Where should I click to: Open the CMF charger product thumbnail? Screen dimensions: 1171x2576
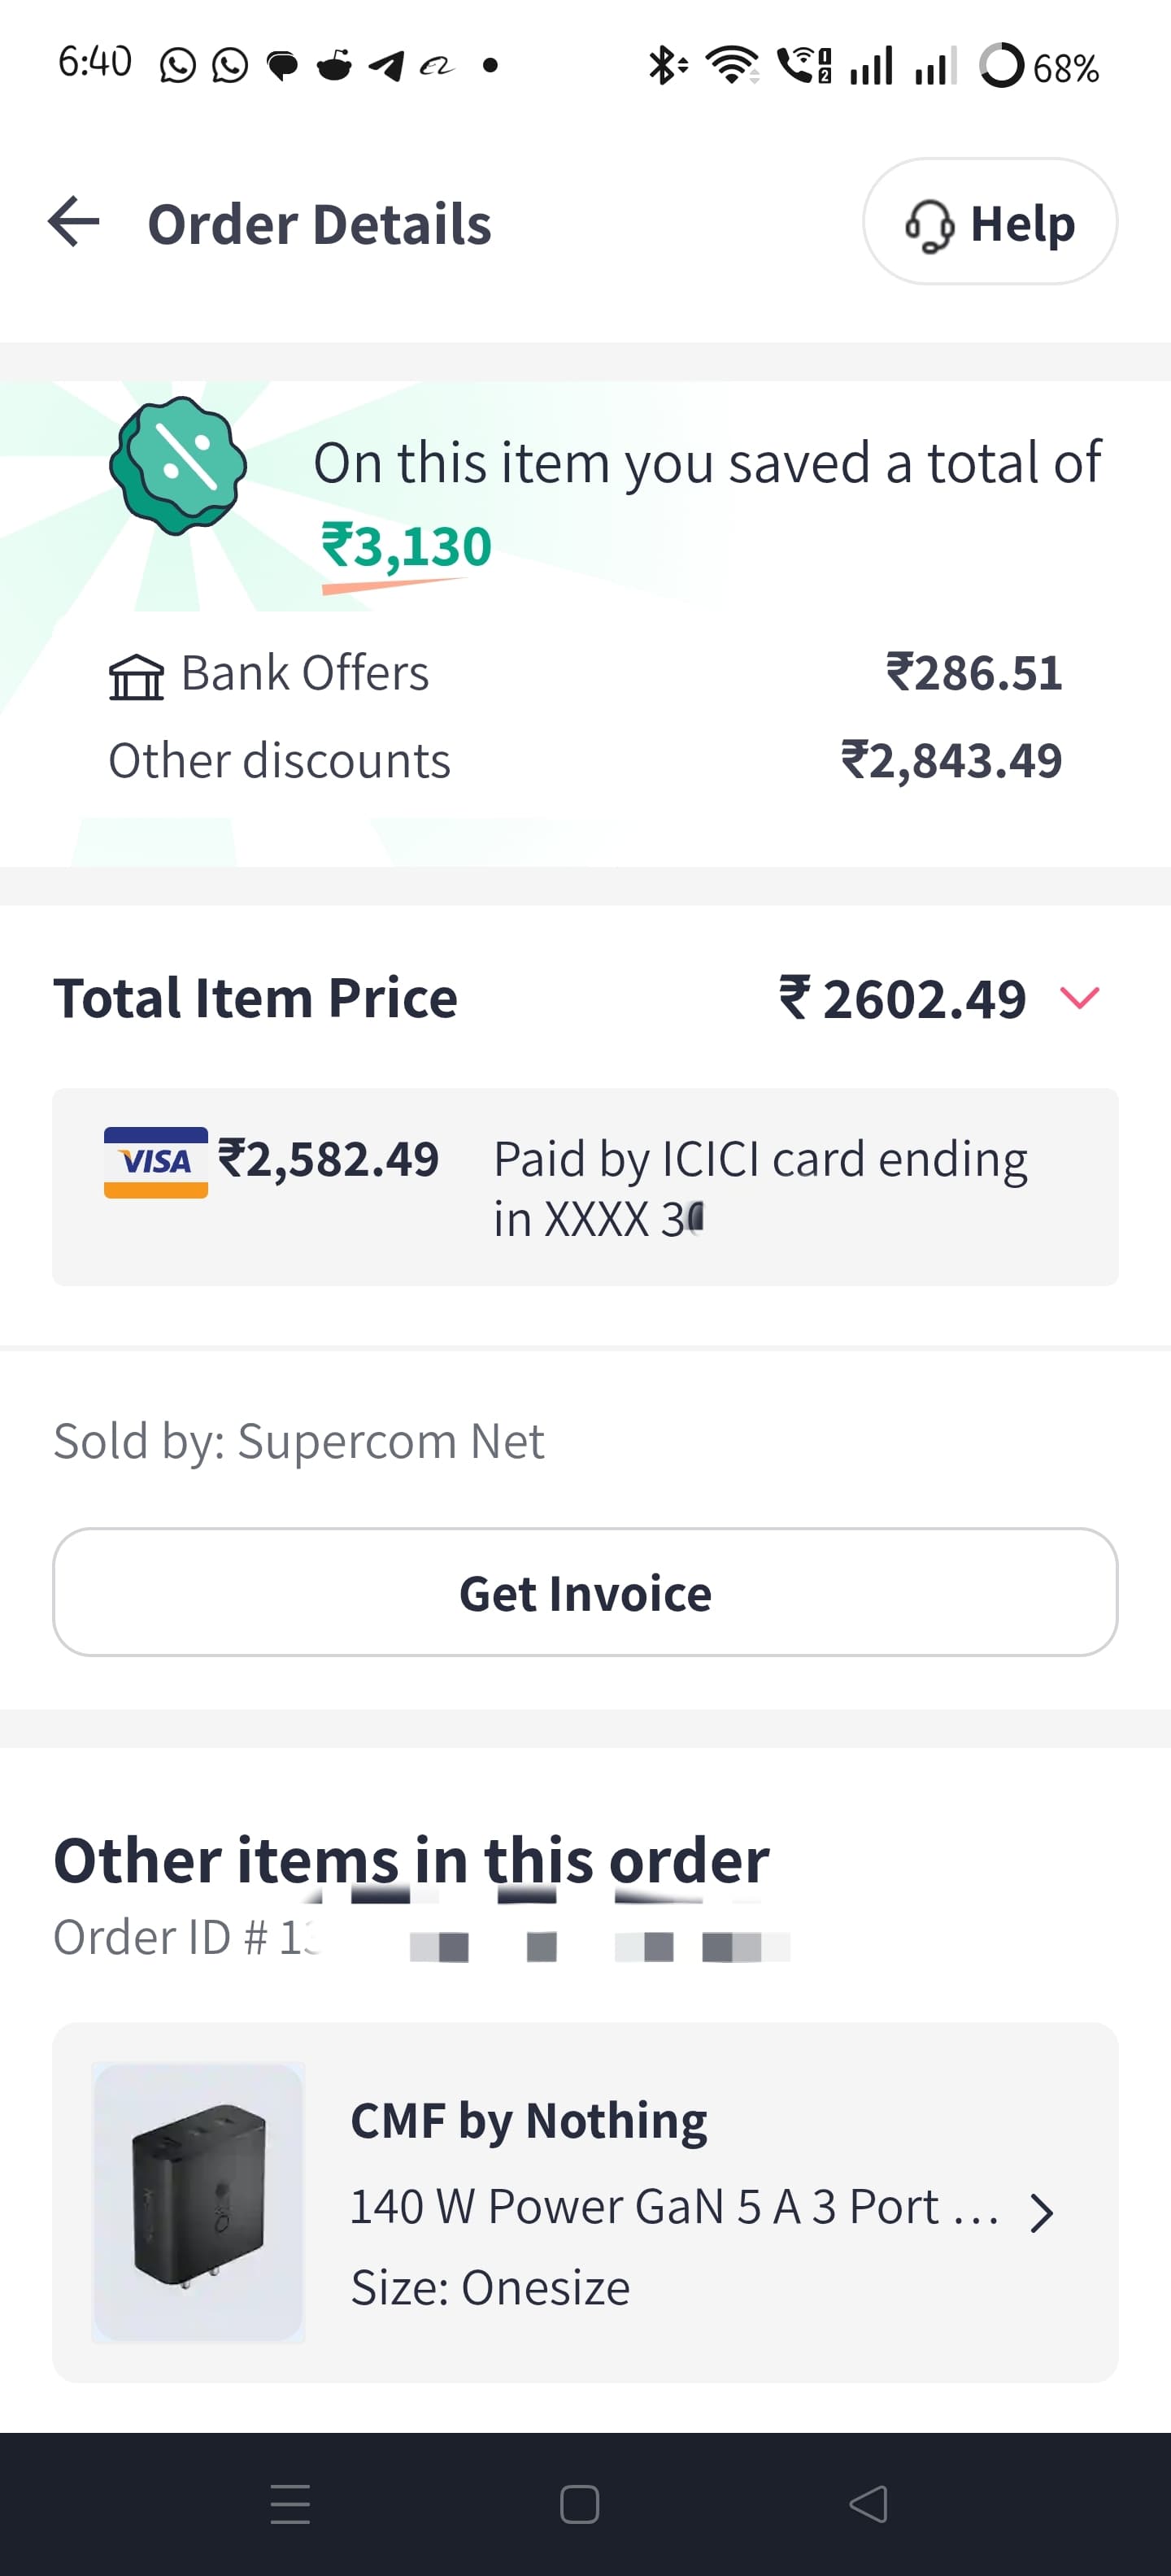198,2202
